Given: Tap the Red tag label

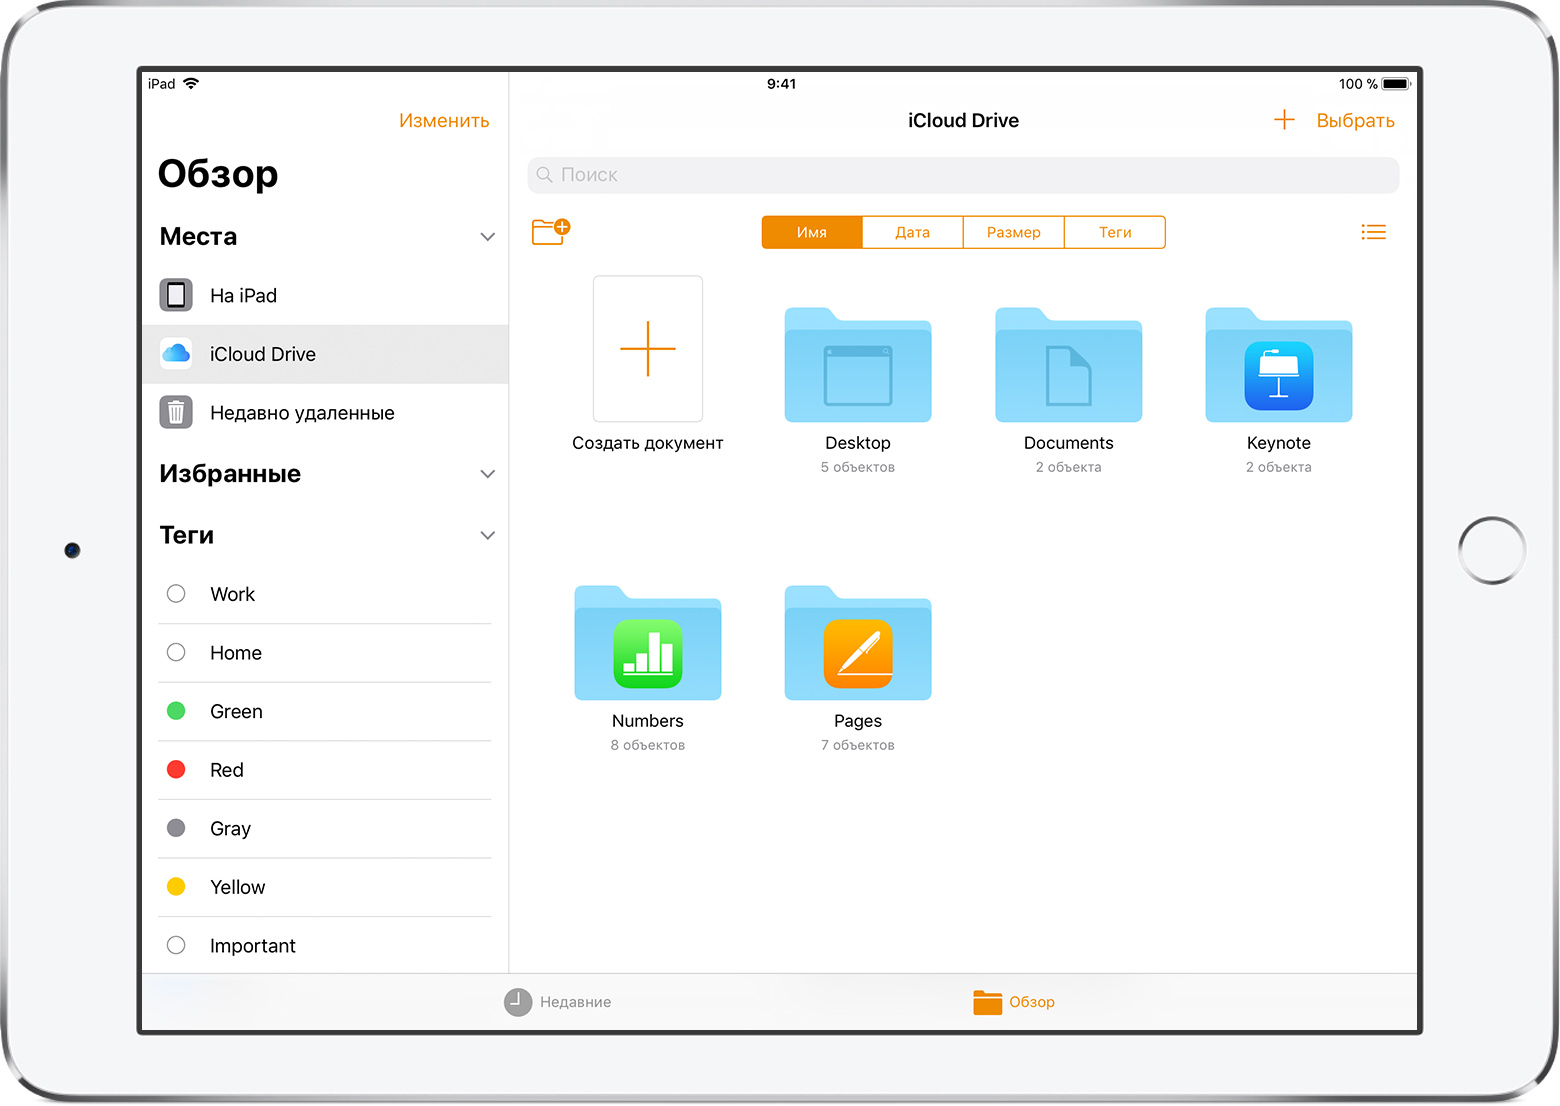Looking at the screenshot, I should tap(227, 770).
